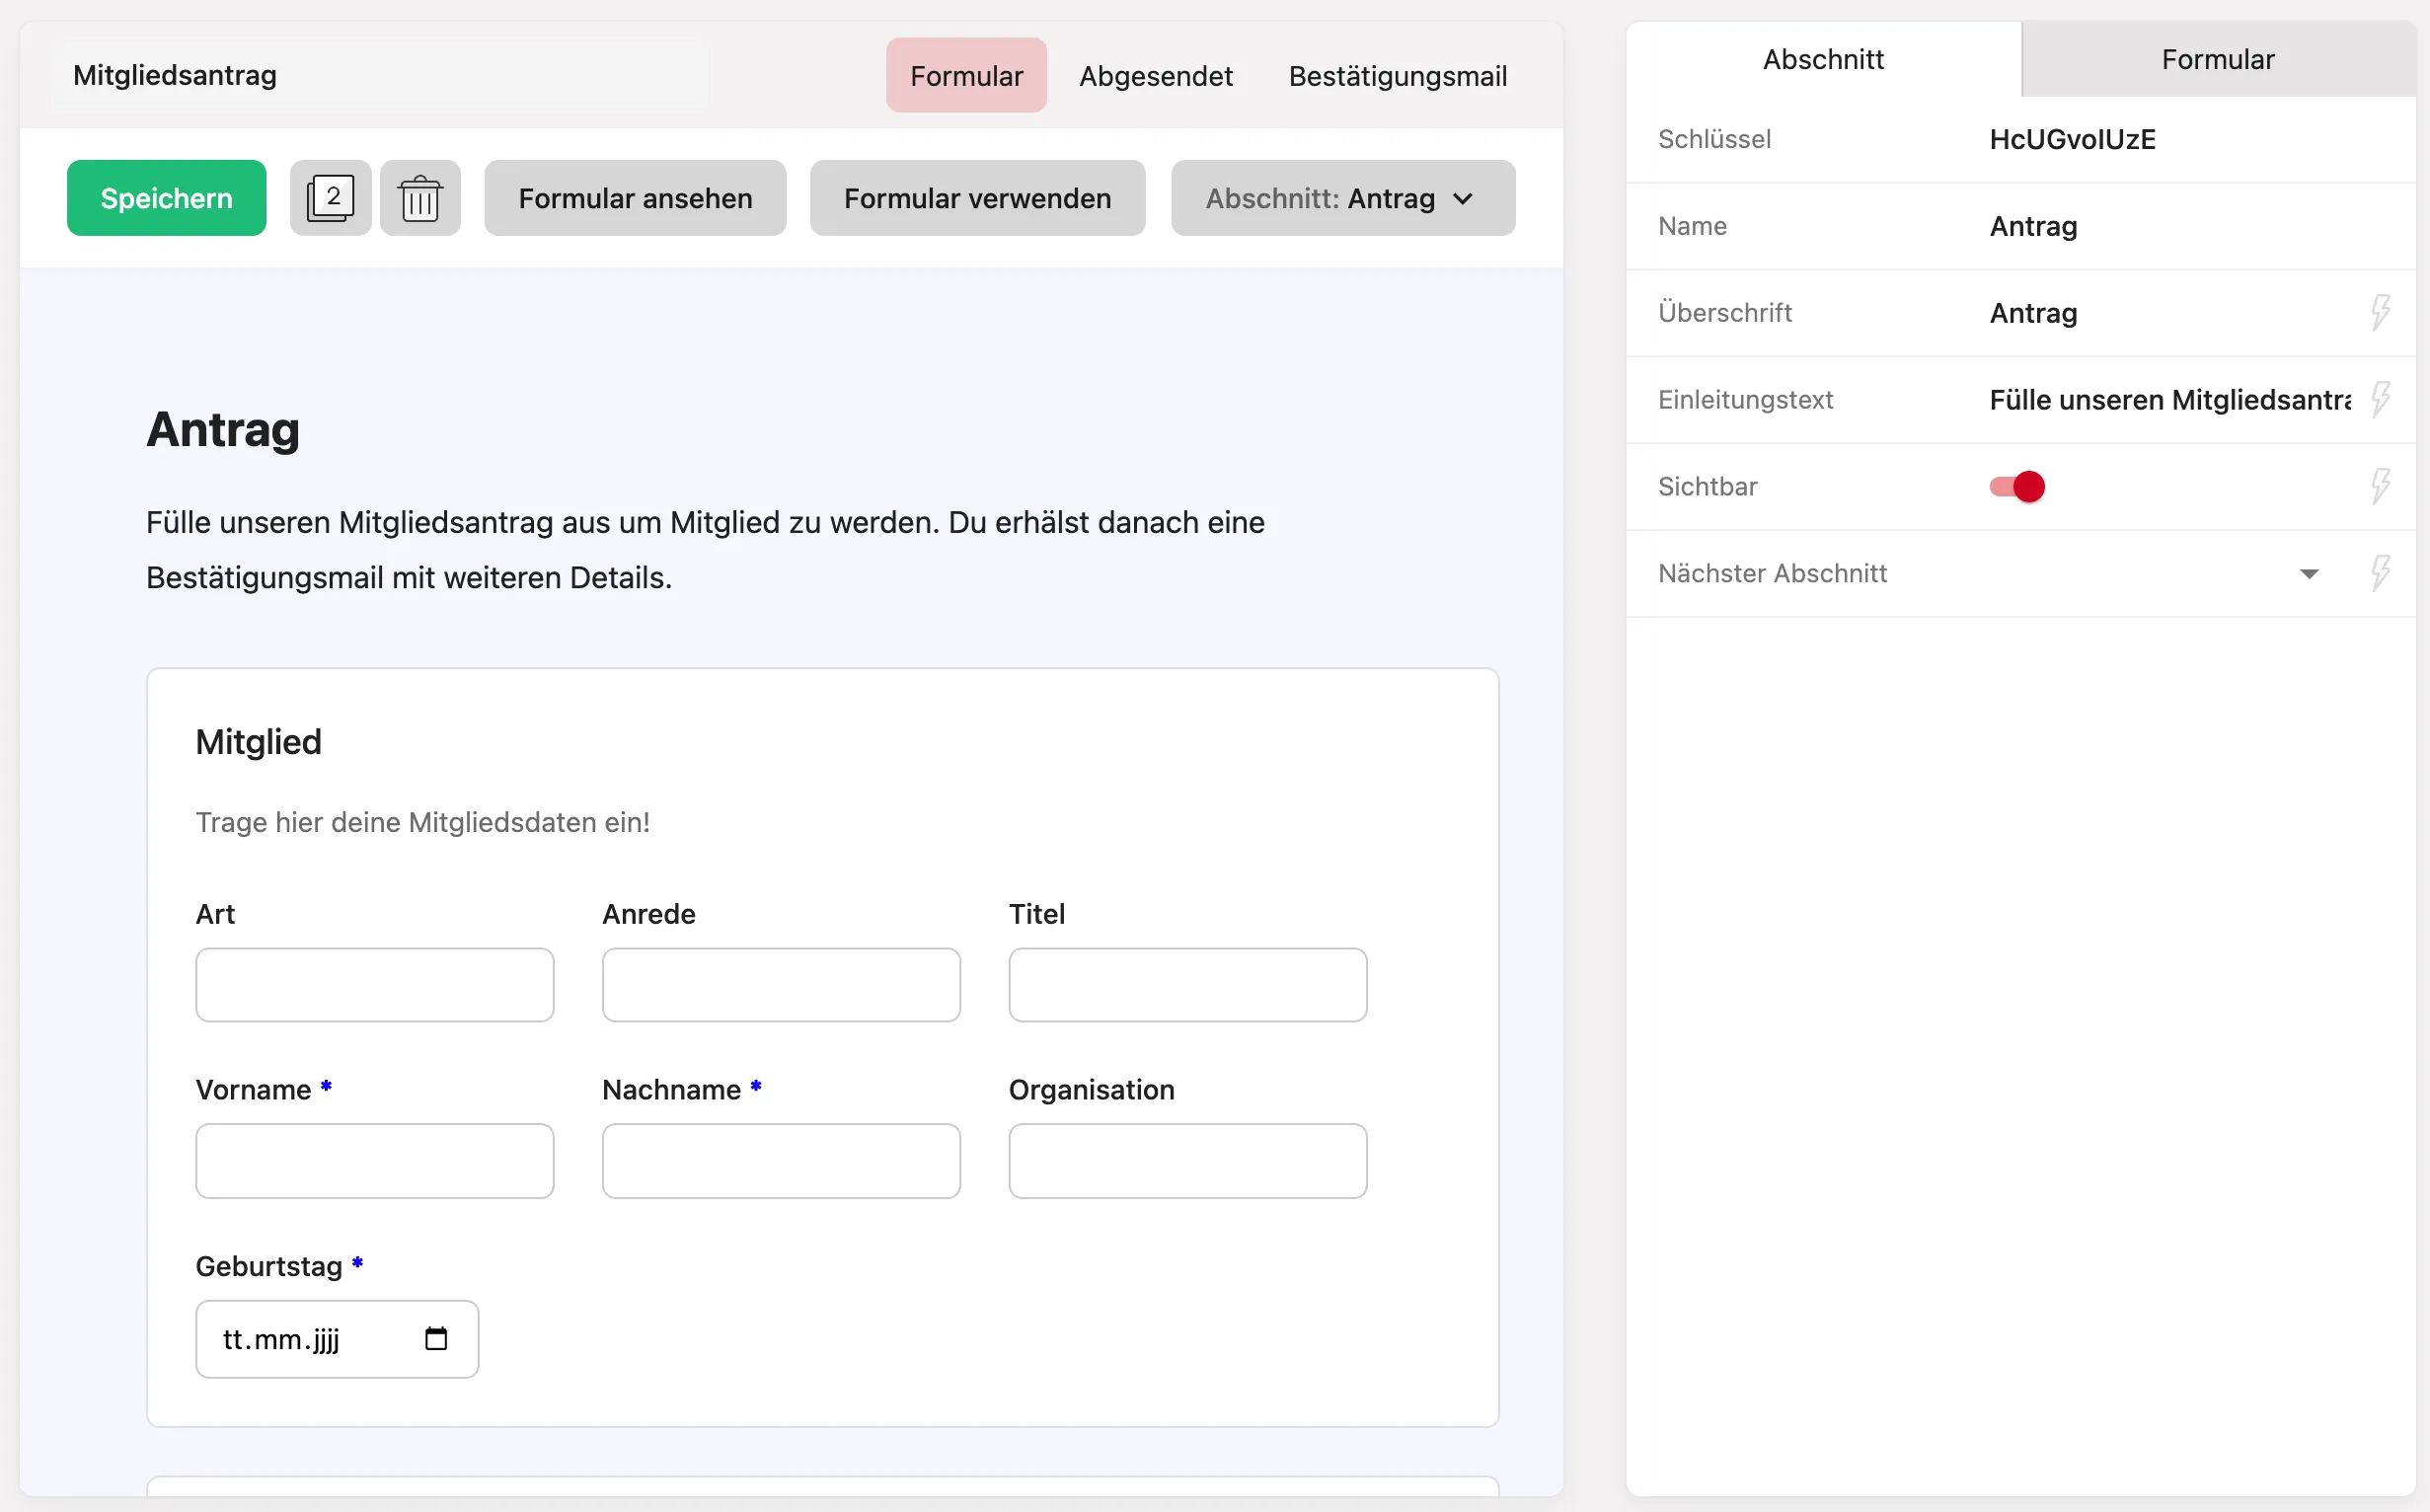2430x1512 pixels.
Task: Click lightning icon next to Nächster Abschnitt
Action: pos(2380,574)
